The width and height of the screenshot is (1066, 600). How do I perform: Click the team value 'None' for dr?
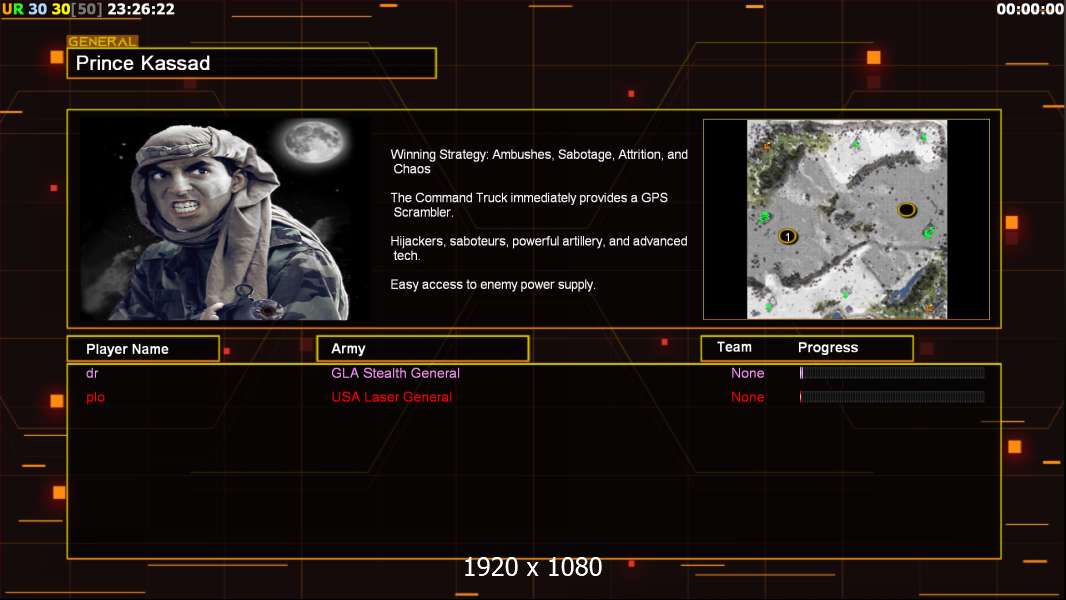click(748, 373)
